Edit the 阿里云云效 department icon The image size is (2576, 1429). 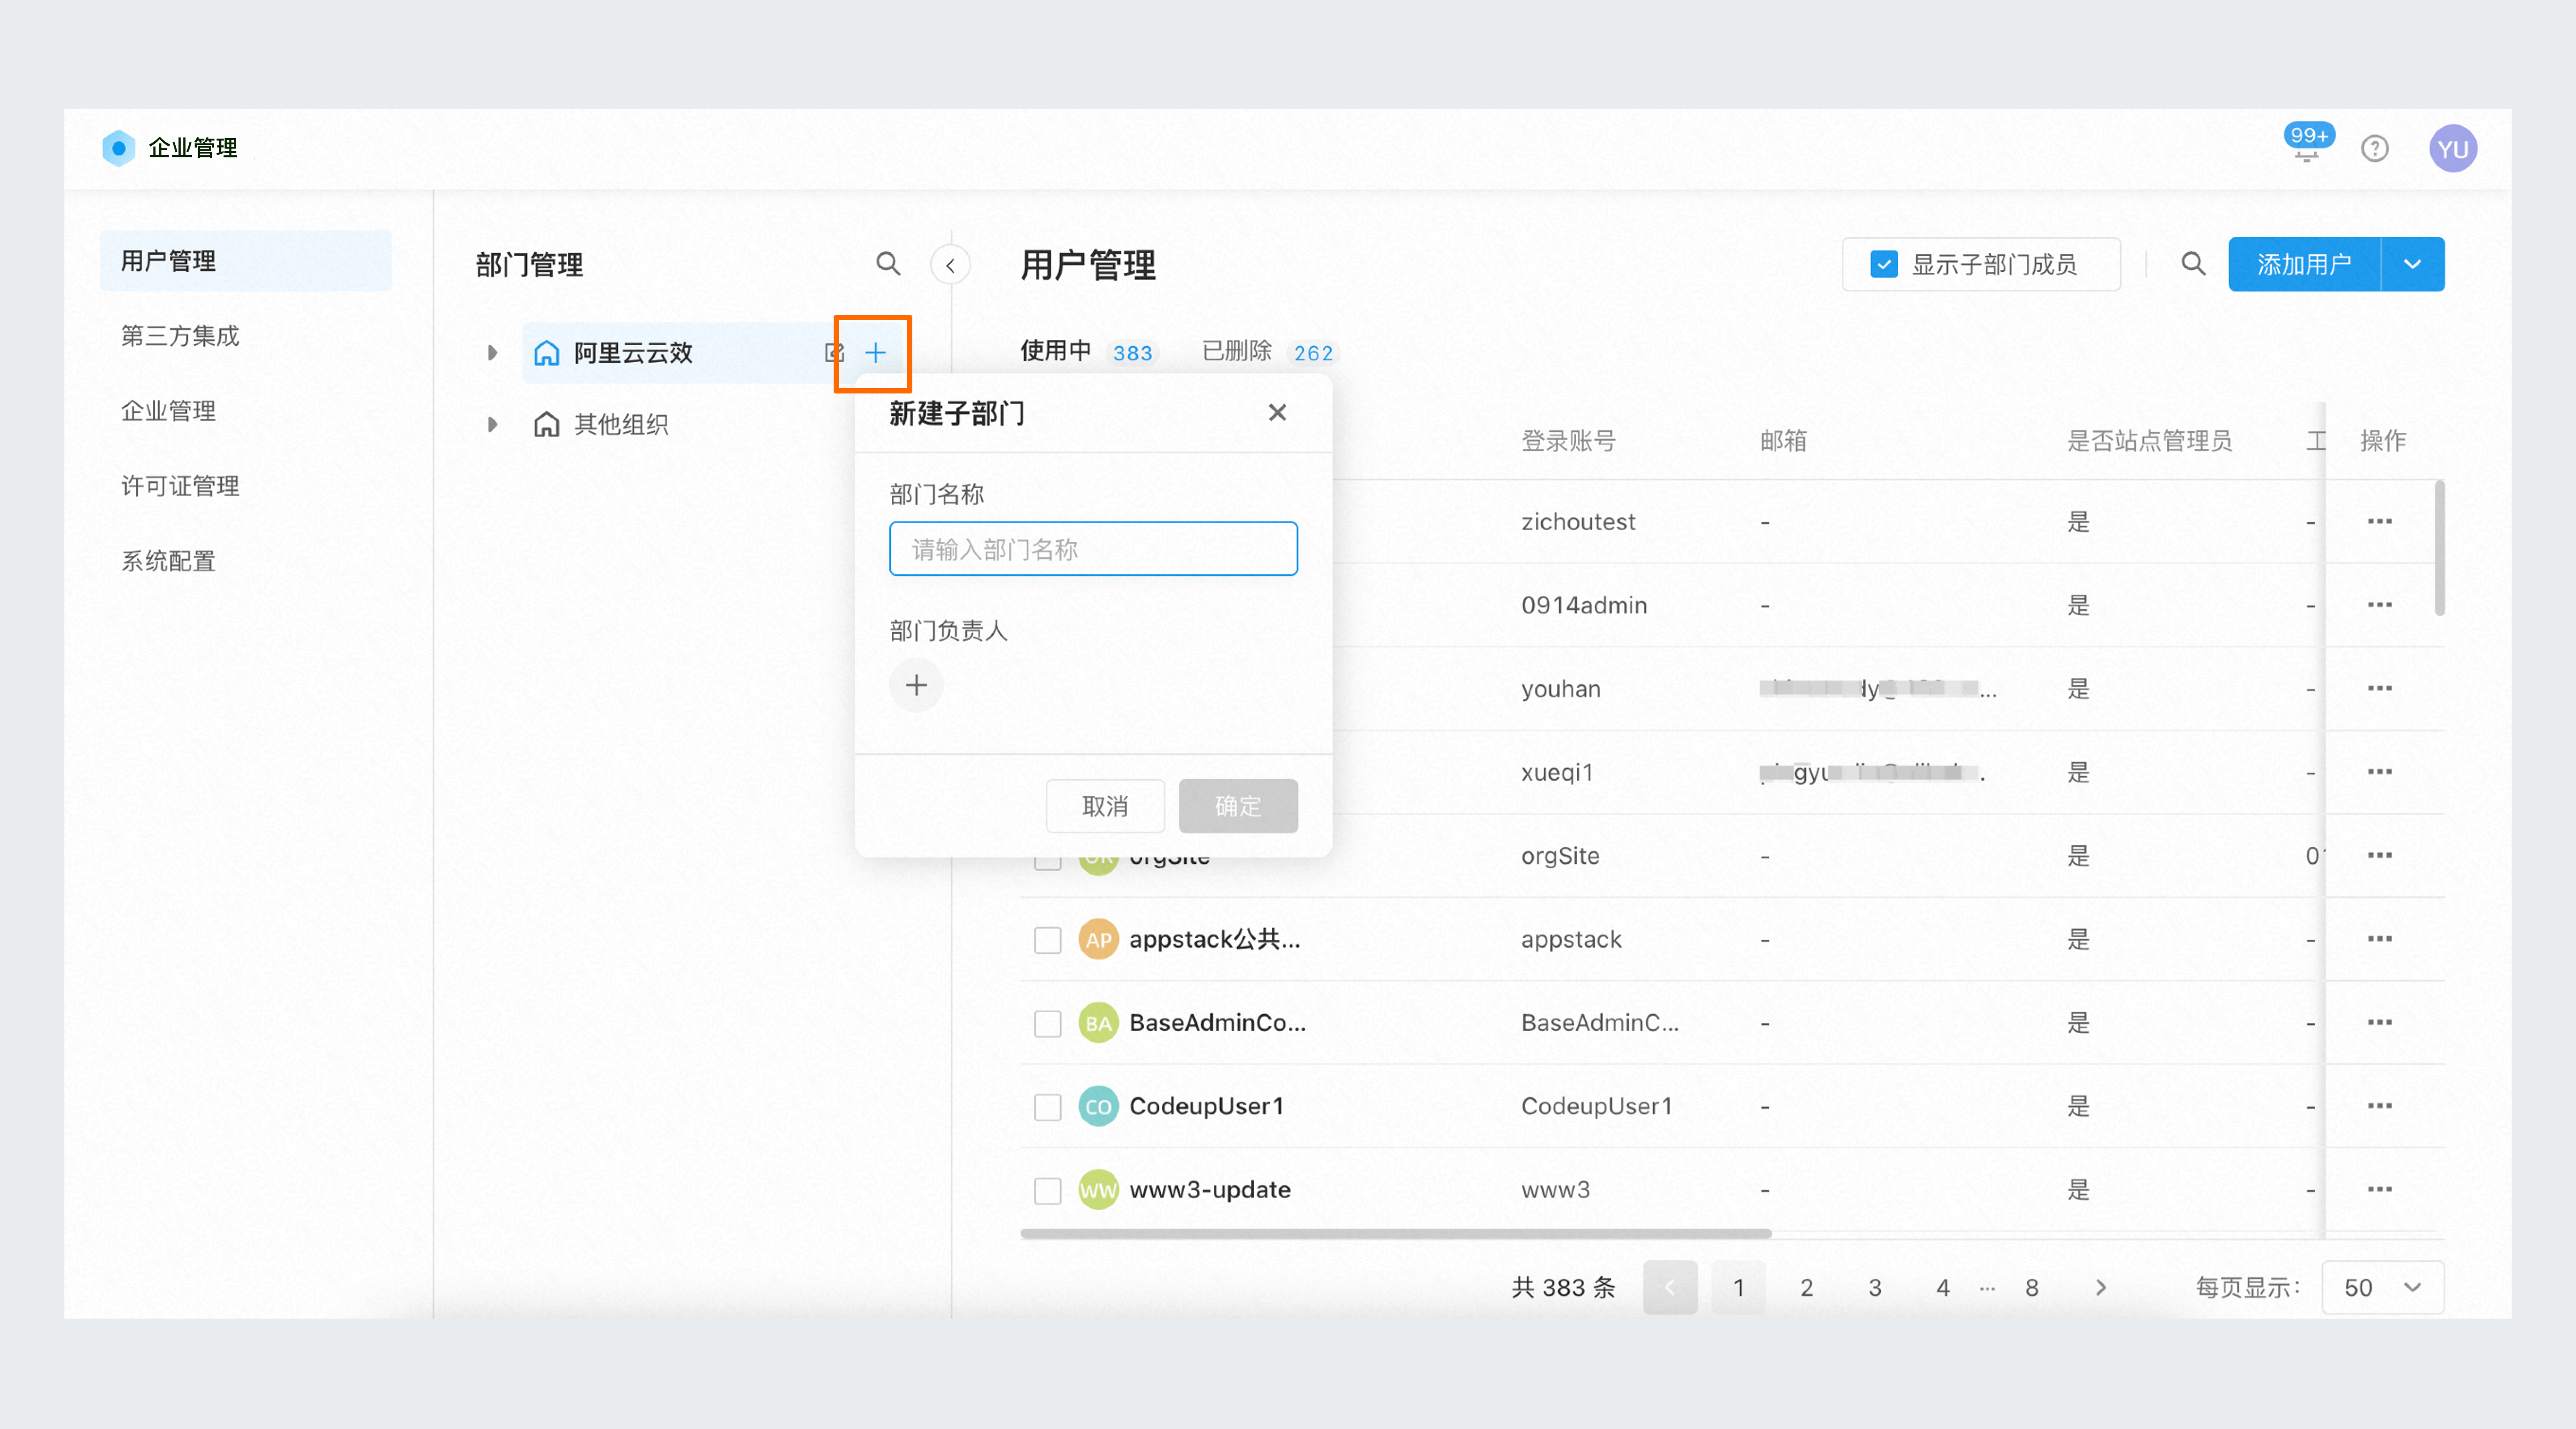[834, 353]
